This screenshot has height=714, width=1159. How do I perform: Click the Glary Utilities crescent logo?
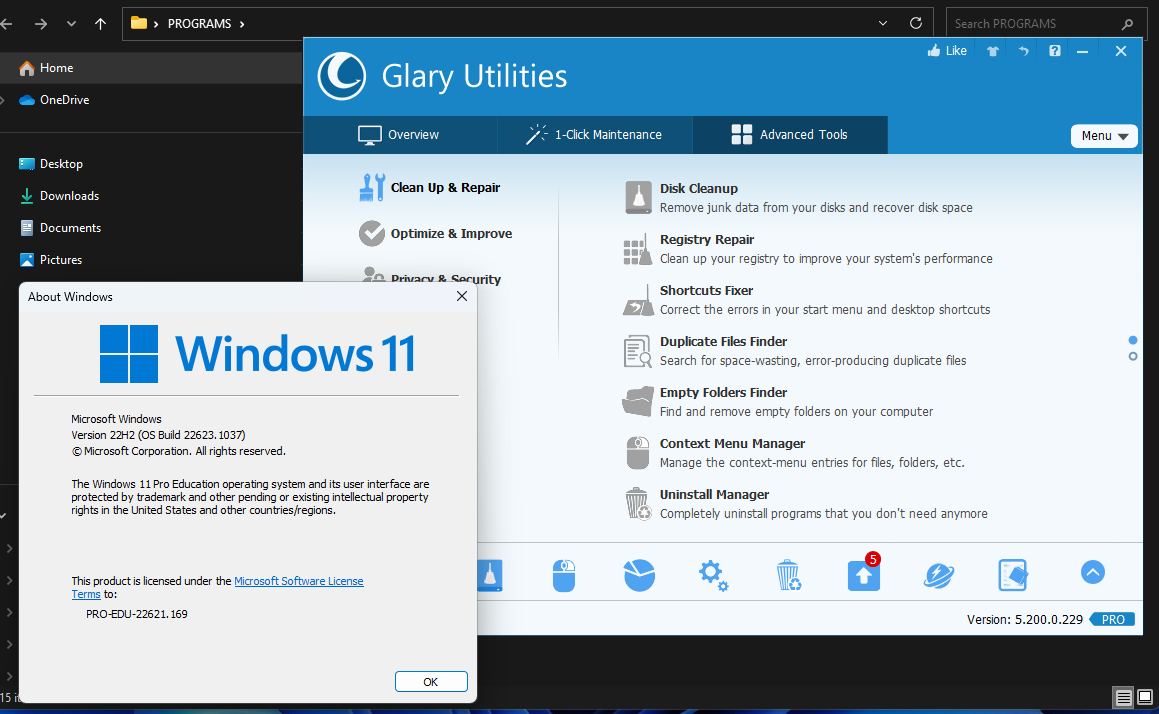[x=341, y=76]
